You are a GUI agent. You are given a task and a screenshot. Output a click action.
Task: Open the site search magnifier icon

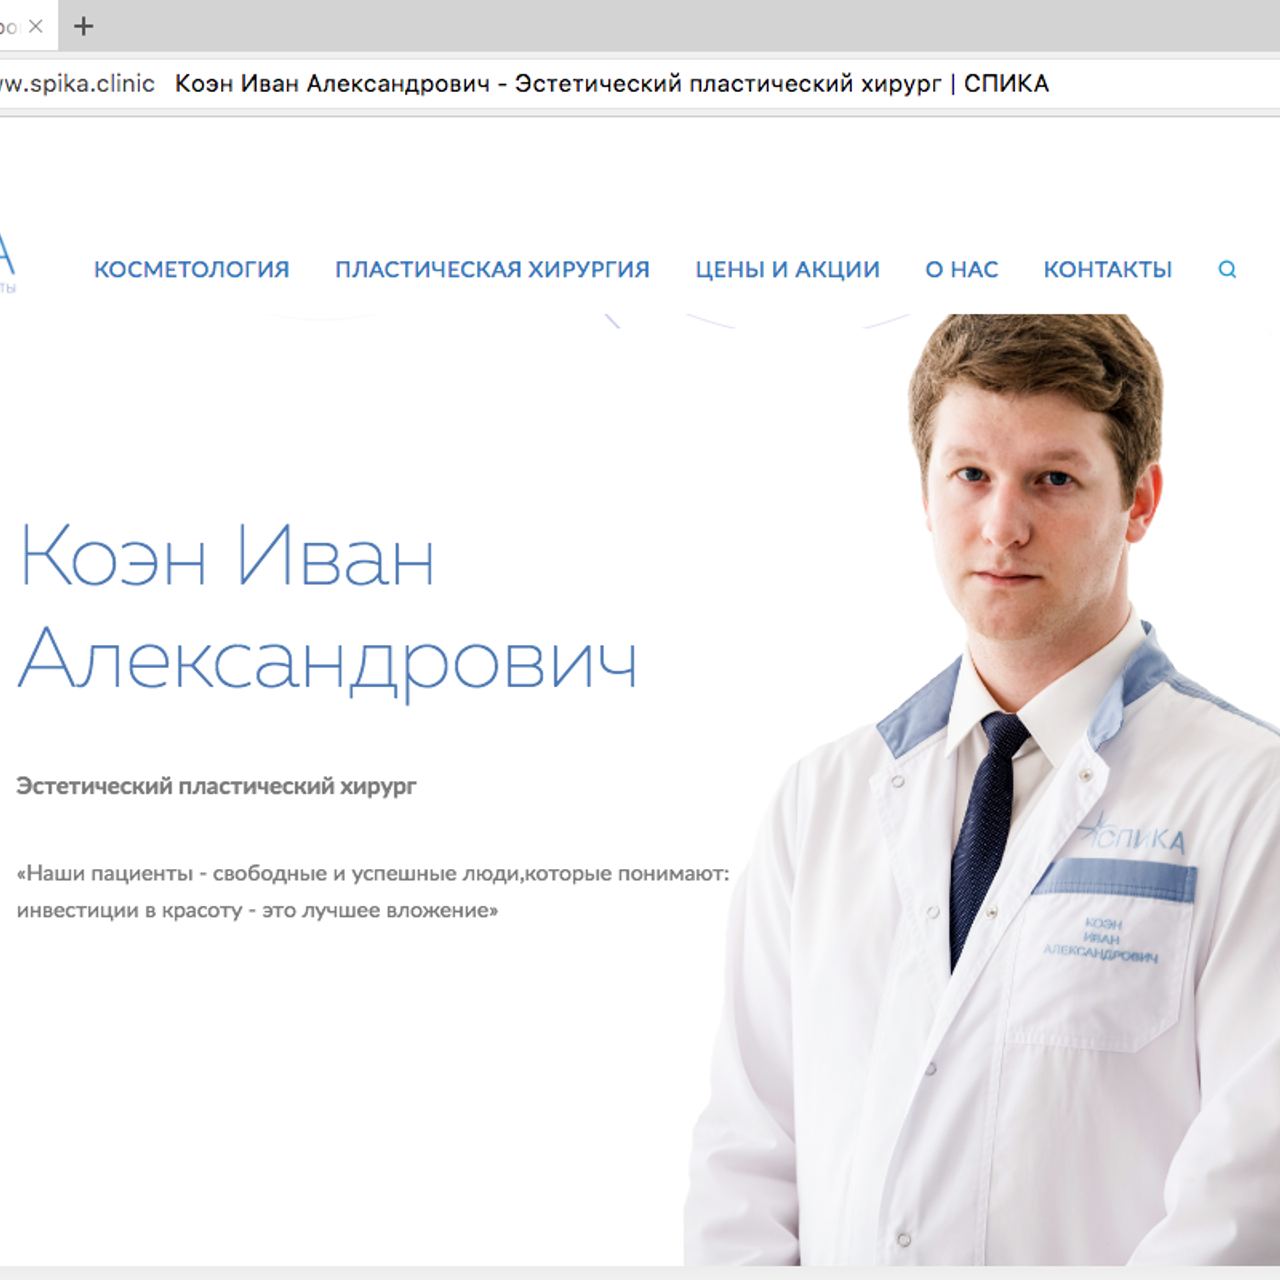[1227, 269]
